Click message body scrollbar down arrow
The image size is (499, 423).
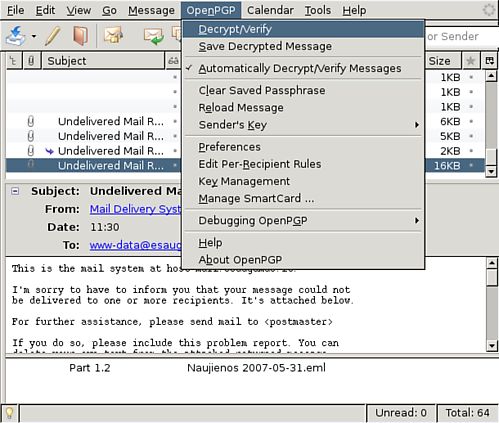(x=492, y=346)
